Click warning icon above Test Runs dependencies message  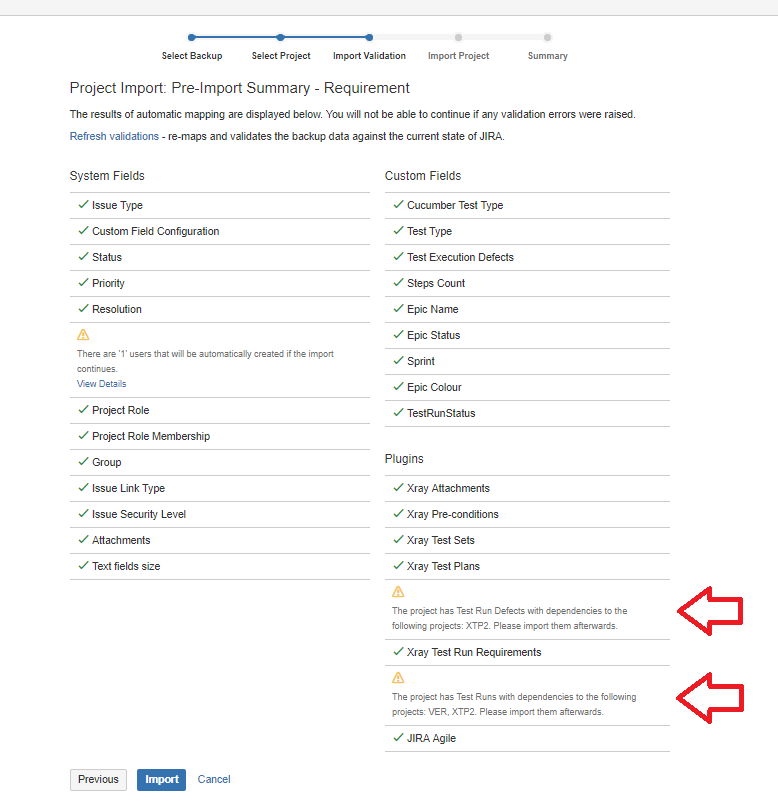click(398, 678)
